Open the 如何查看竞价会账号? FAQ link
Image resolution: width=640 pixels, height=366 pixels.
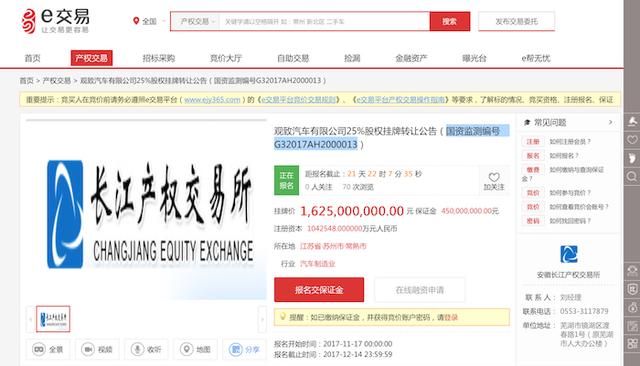point(579,207)
